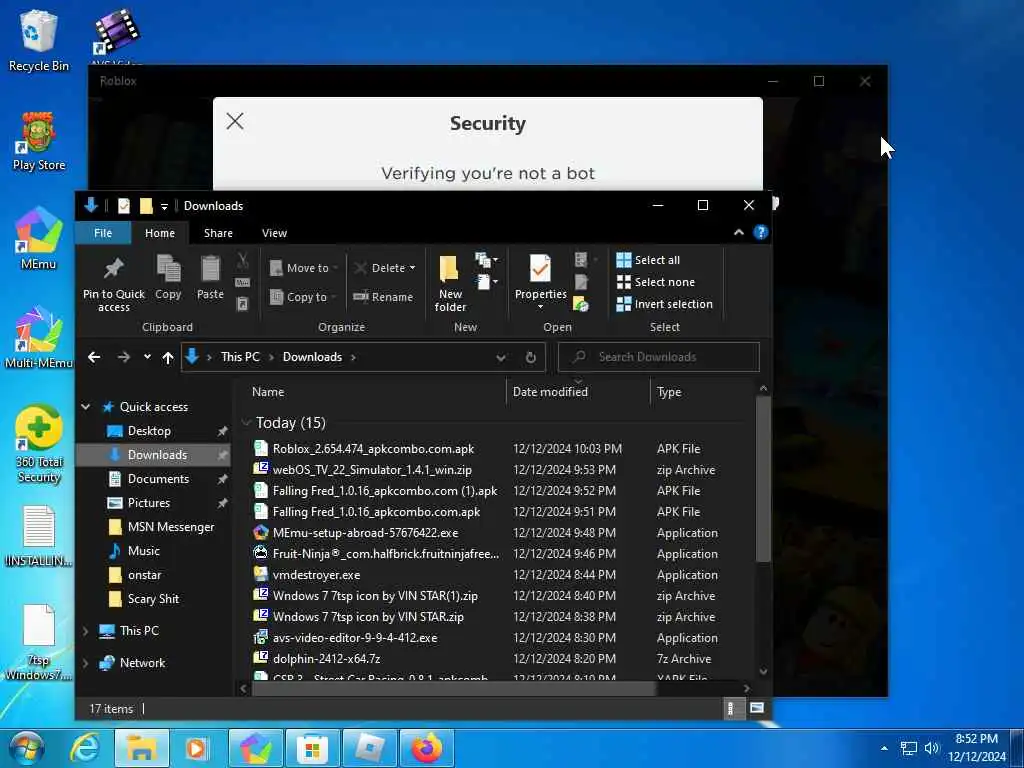The height and width of the screenshot is (768, 1024).
Task: Select dolphin-2412-x64.7z file
Action: [326, 658]
